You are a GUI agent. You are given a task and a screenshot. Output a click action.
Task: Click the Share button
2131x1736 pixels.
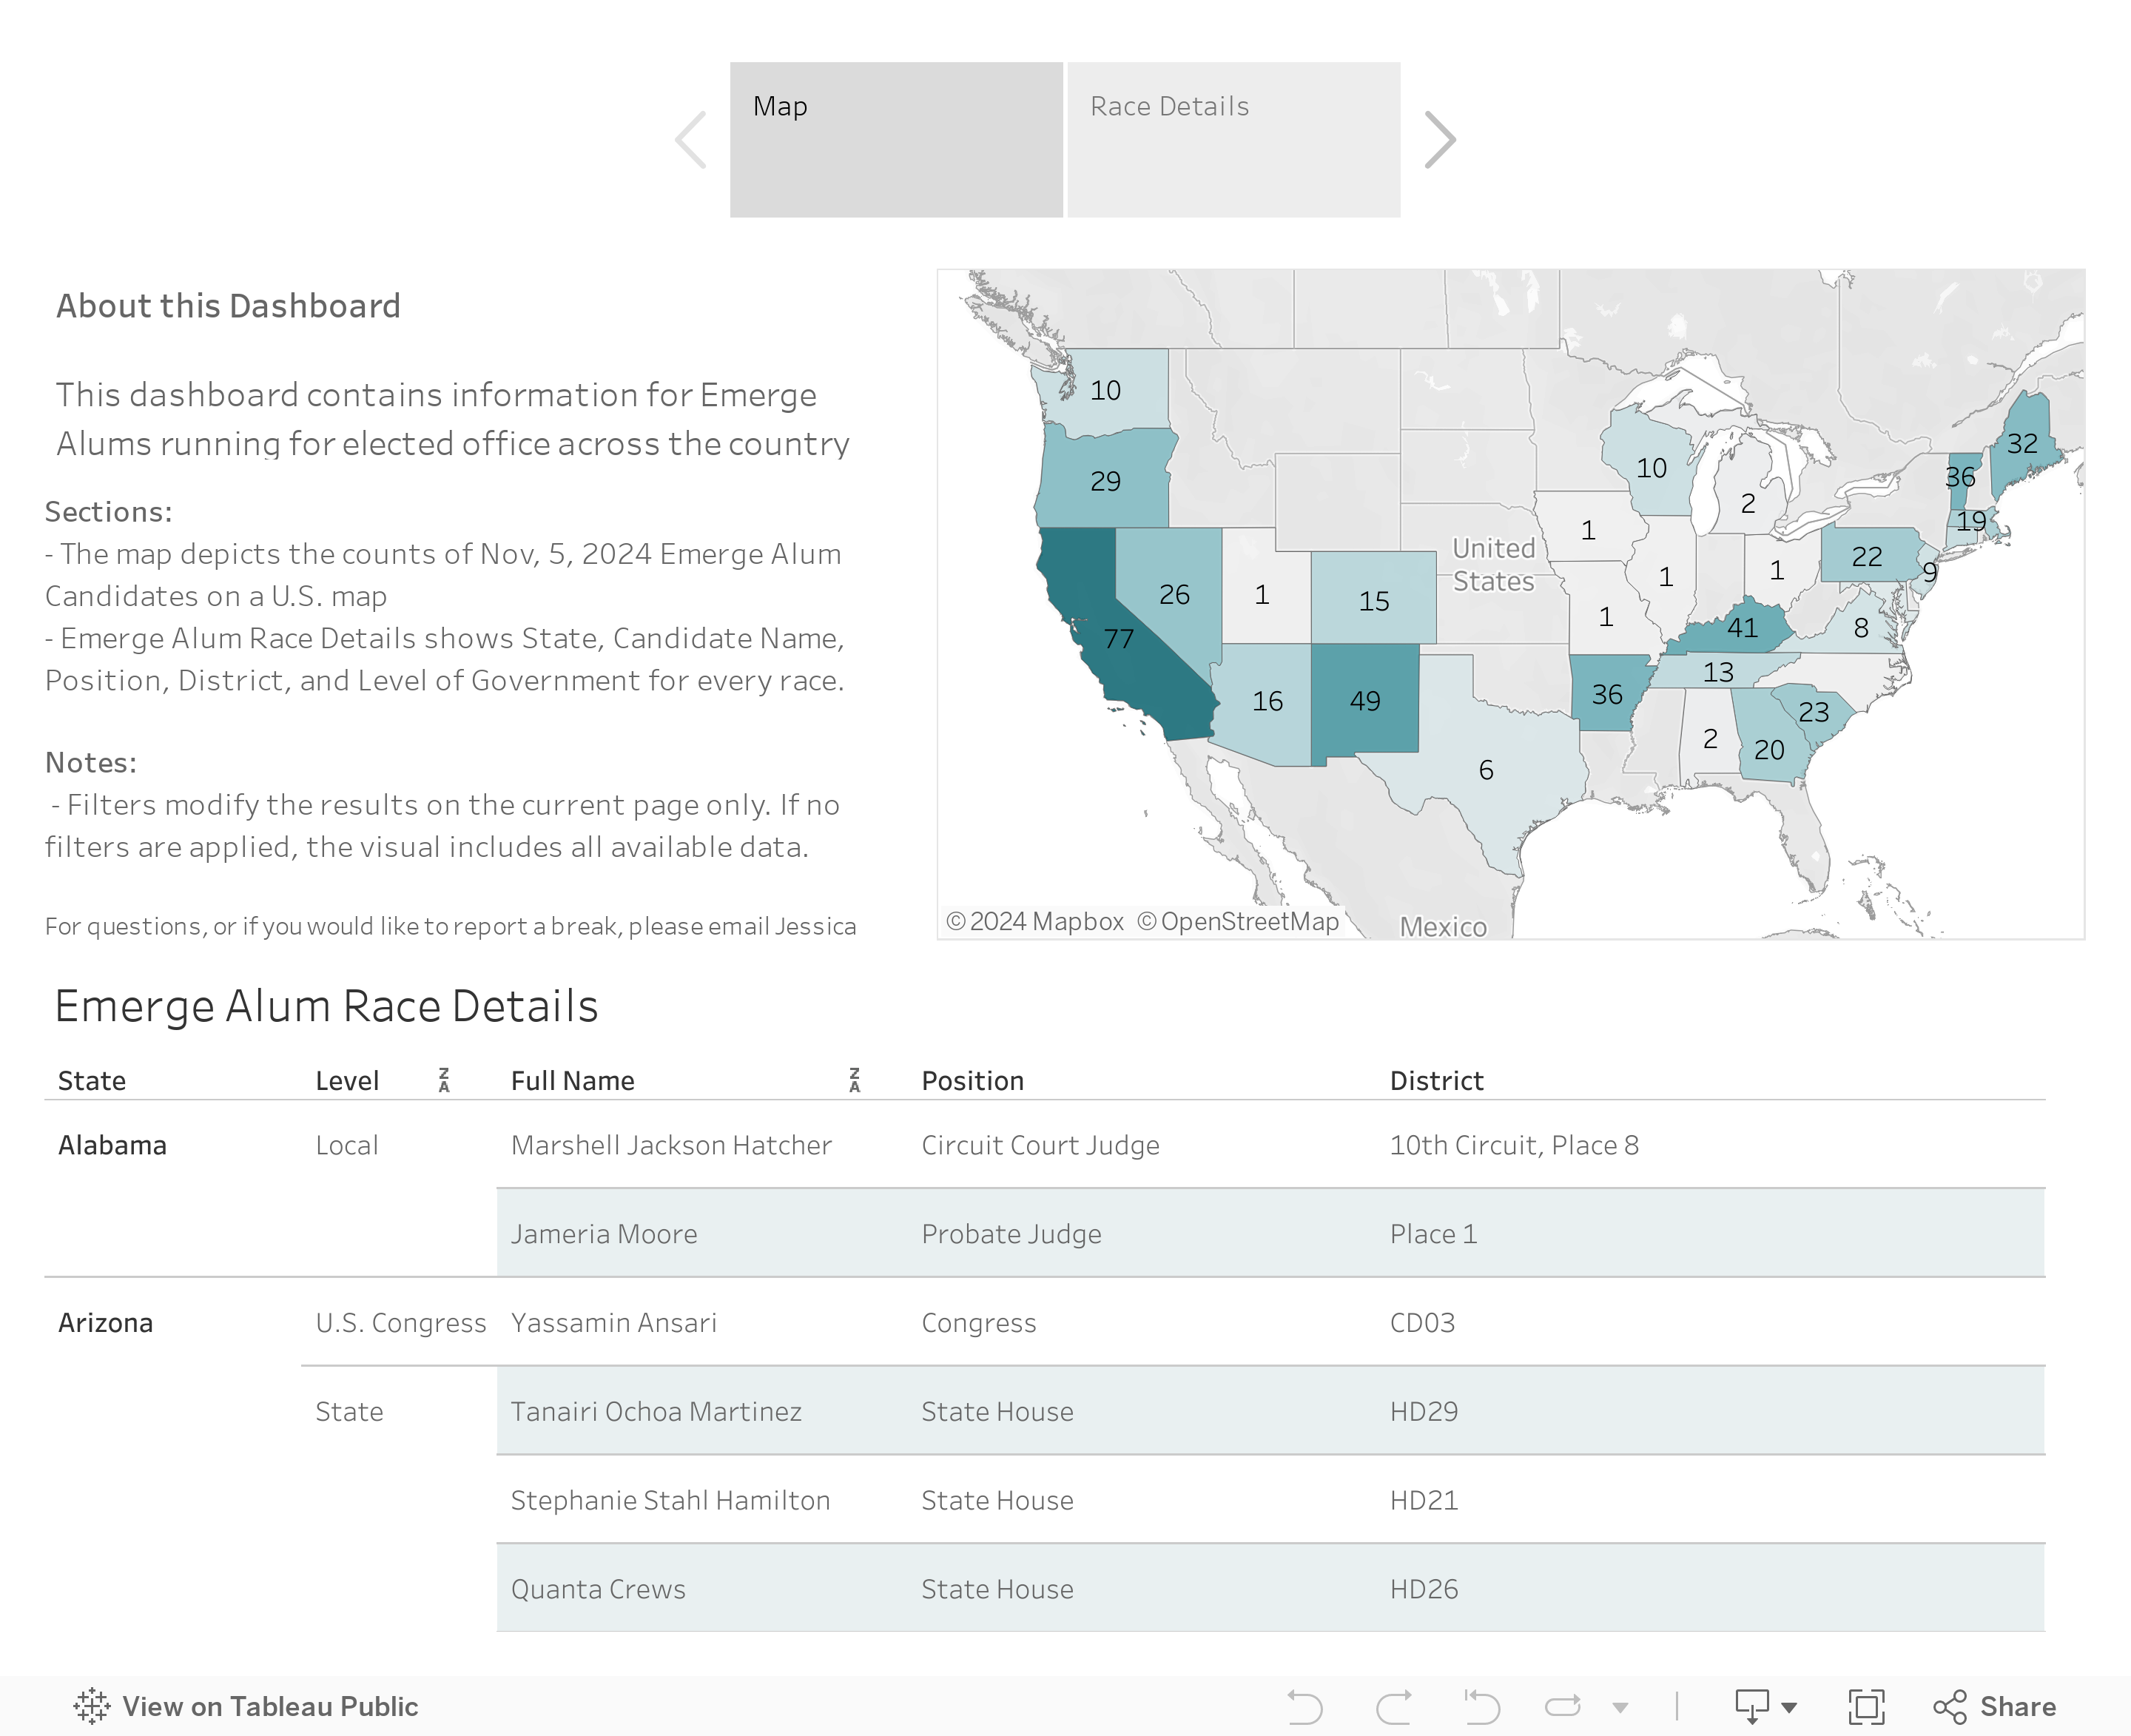click(x=1995, y=1706)
